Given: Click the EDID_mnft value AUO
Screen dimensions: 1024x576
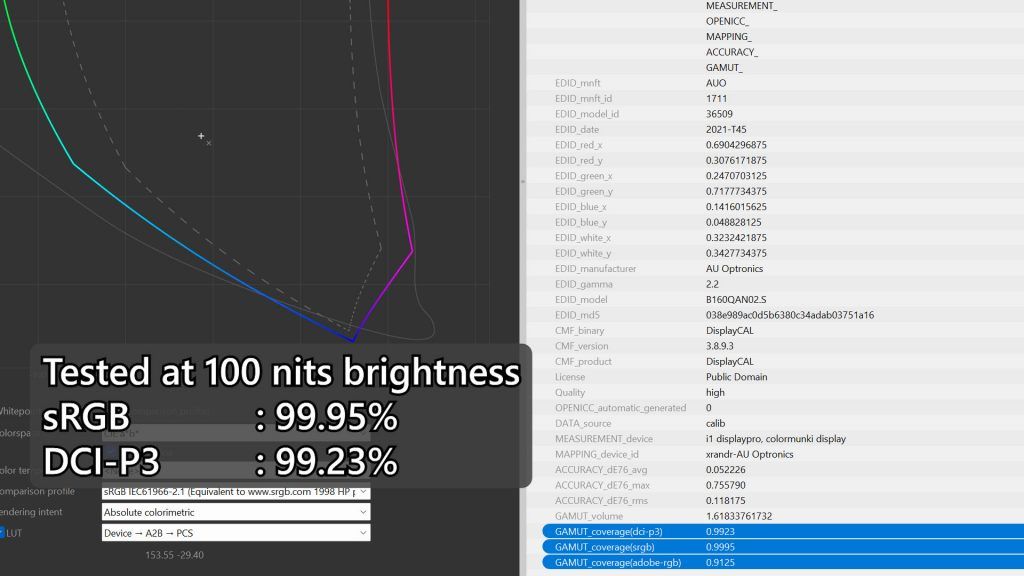Looking at the screenshot, I should pos(716,83).
